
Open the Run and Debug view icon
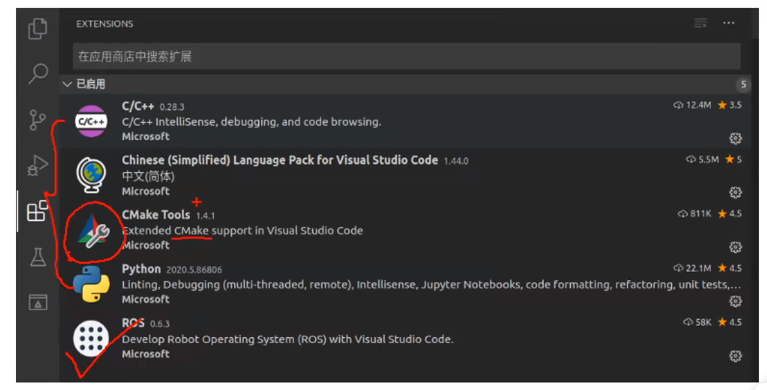click(38, 165)
